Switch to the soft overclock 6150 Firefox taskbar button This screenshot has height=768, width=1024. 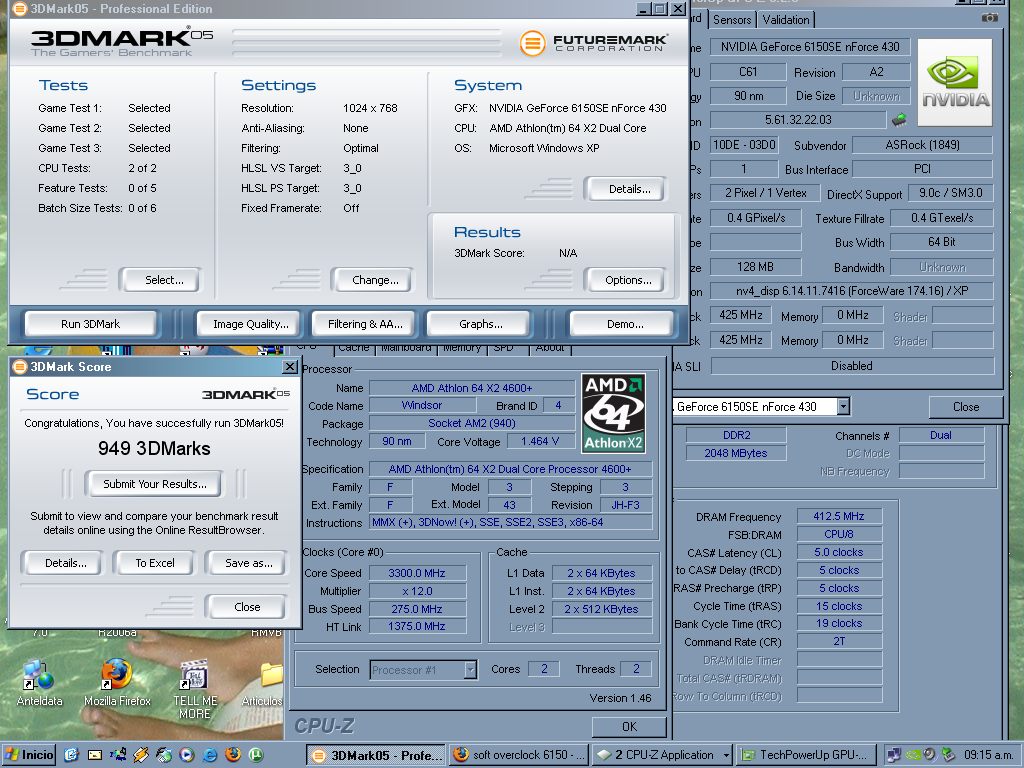tap(520, 755)
